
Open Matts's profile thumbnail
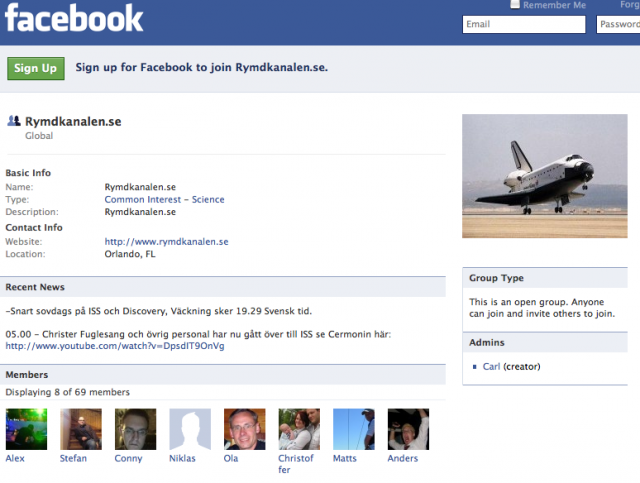[x=354, y=429]
